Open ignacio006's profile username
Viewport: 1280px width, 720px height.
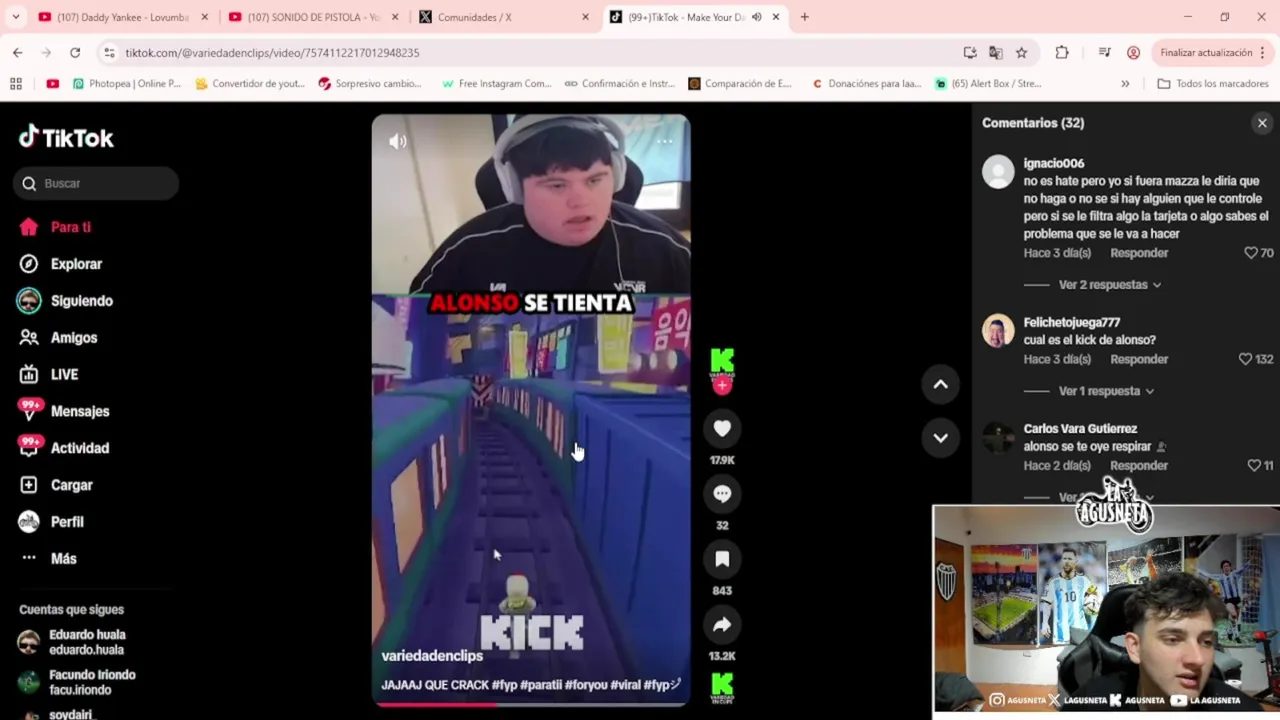[x=1054, y=163]
